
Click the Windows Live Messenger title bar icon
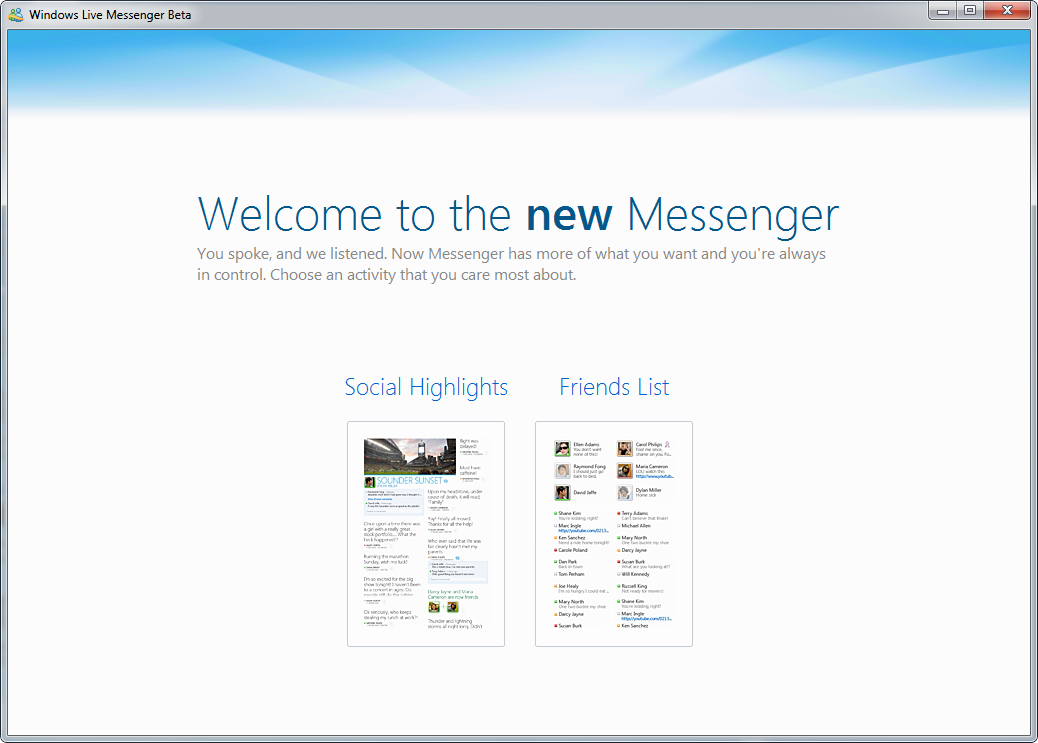(x=16, y=14)
